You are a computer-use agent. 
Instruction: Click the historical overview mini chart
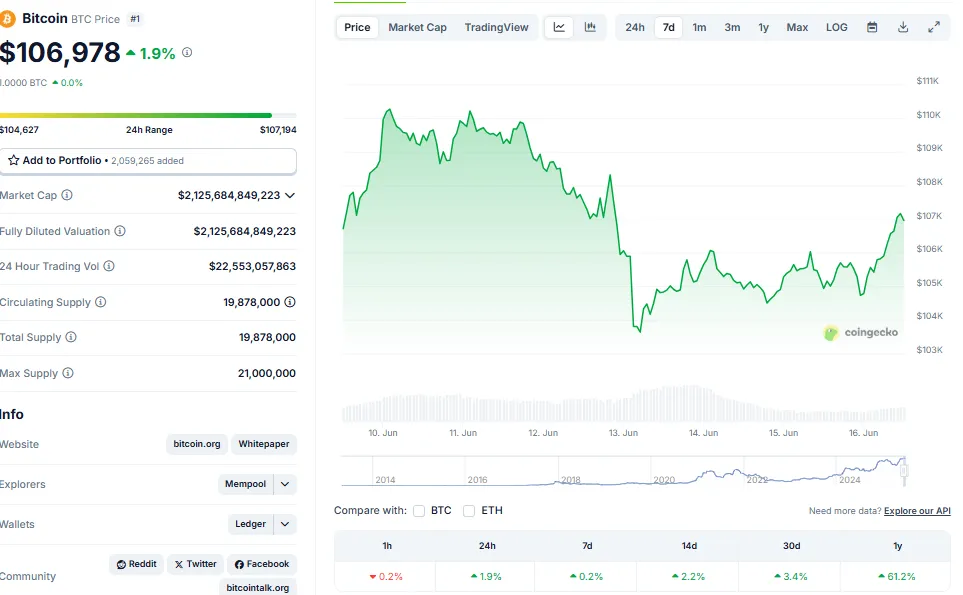click(x=623, y=472)
